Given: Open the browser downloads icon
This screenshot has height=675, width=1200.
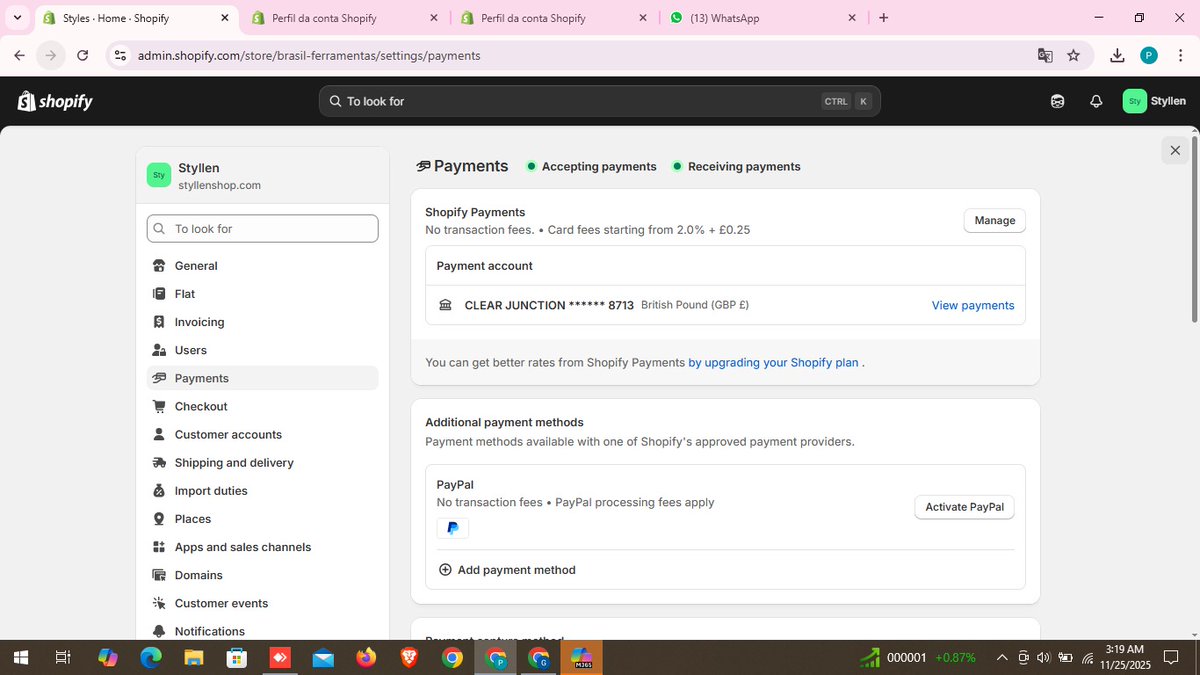Looking at the screenshot, I should (x=1117, y=56).
